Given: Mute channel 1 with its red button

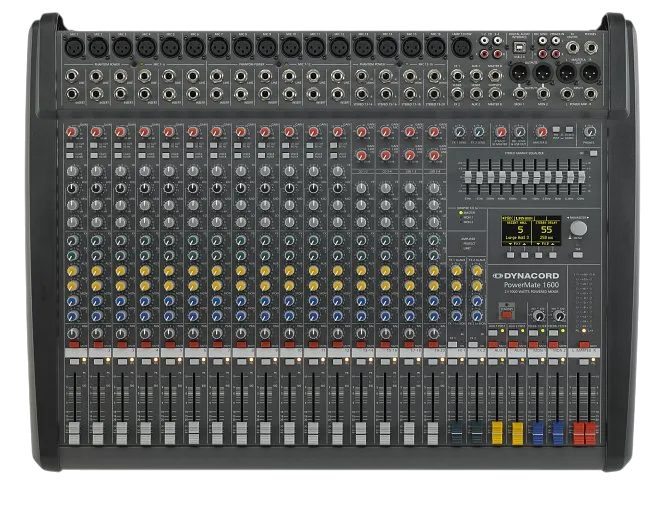Looking at the screenshot, I should [74, 345].
